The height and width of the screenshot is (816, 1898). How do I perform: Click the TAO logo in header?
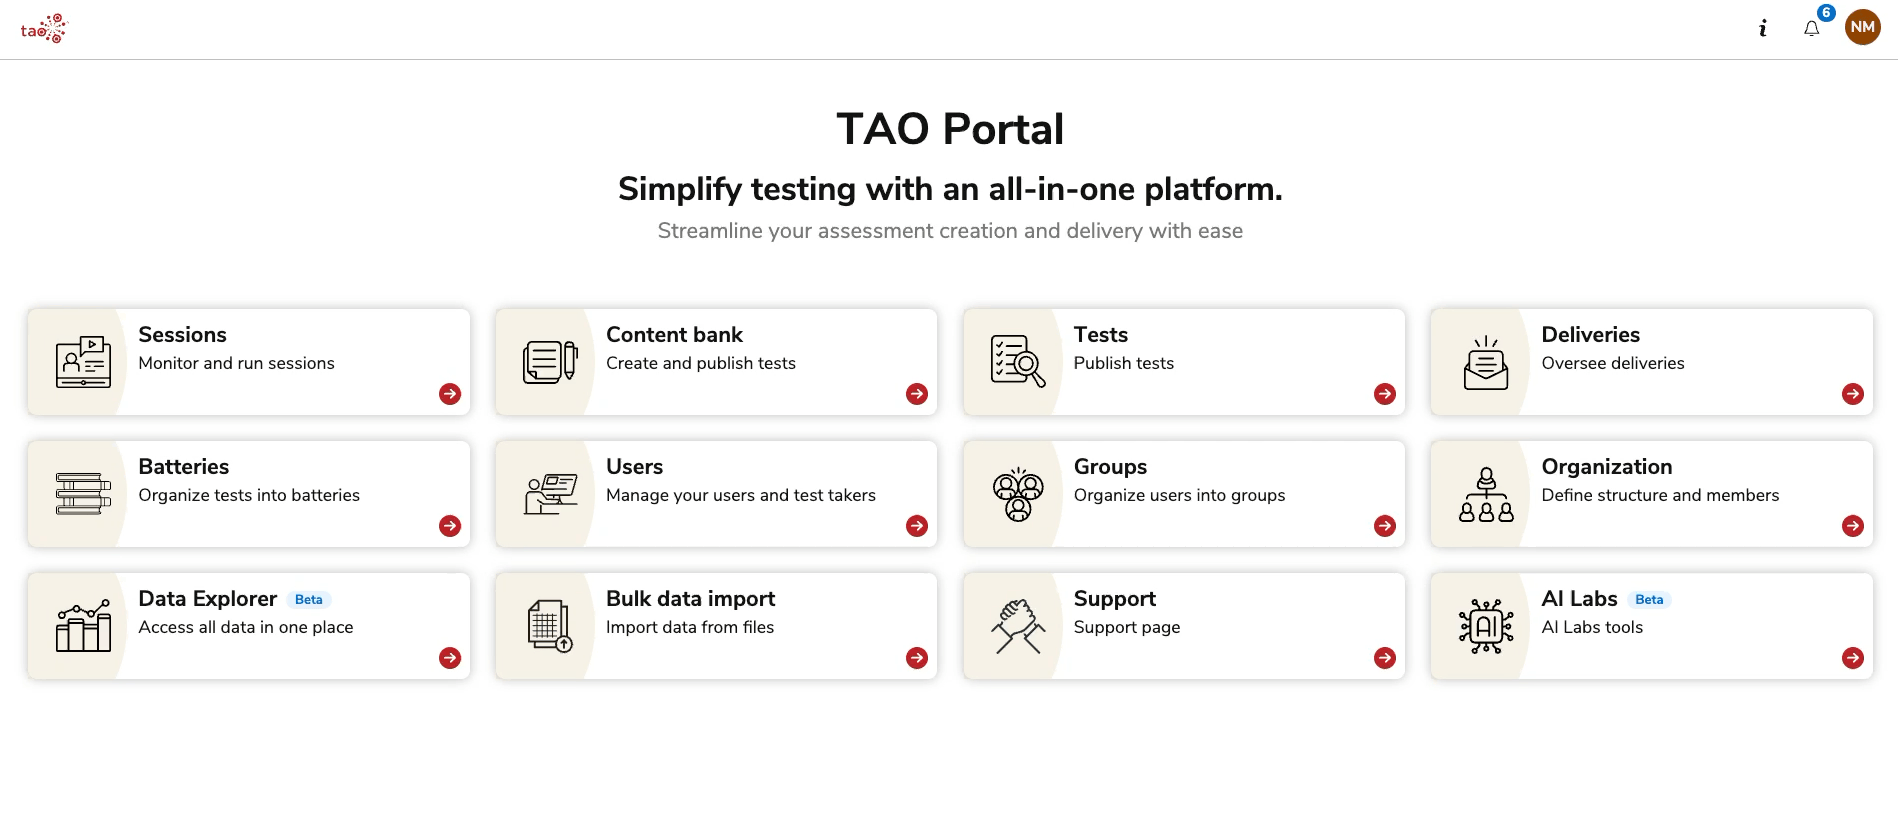[44, 29]
